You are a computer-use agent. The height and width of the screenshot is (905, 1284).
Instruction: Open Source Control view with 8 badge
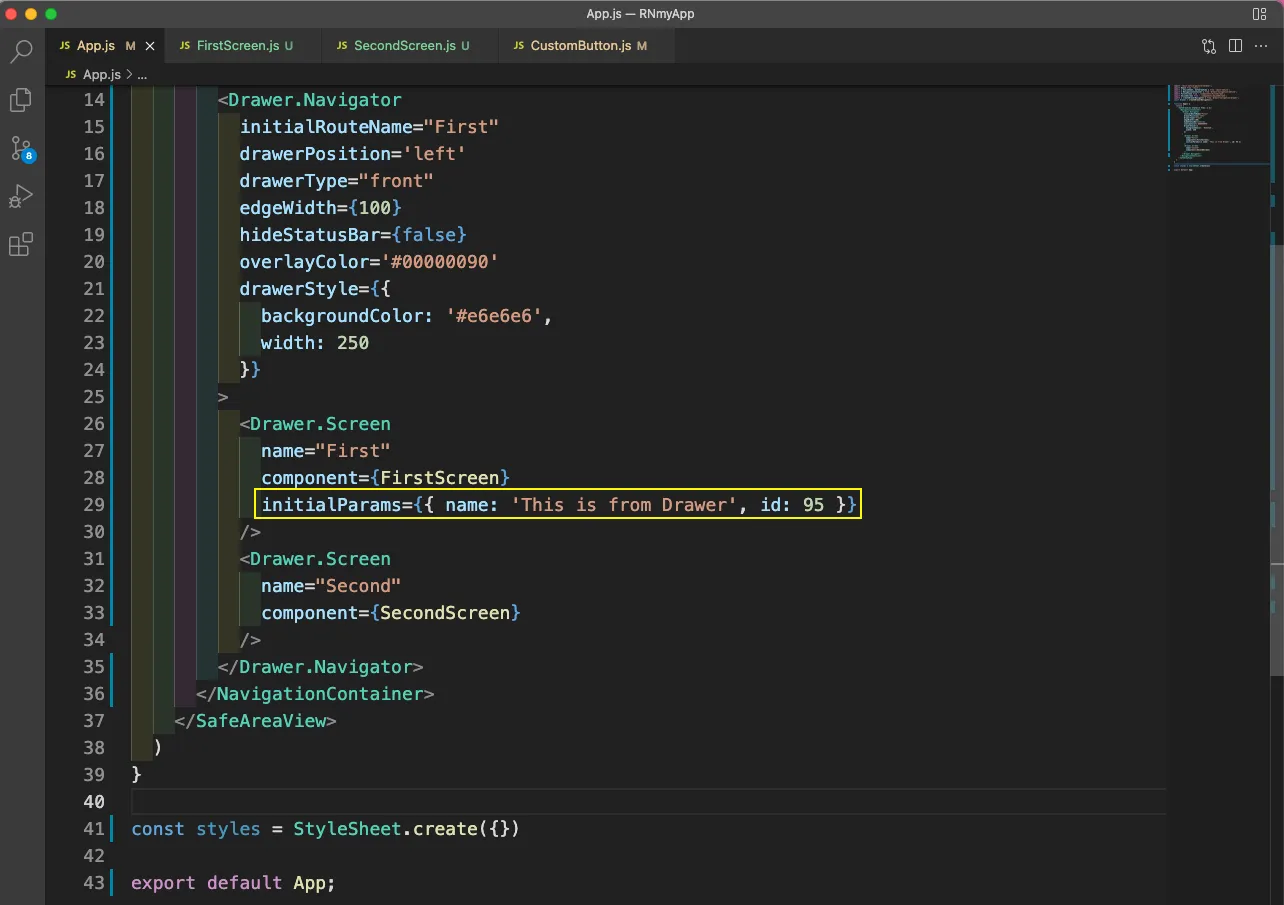pyautogui.click(x=21, y=149)
